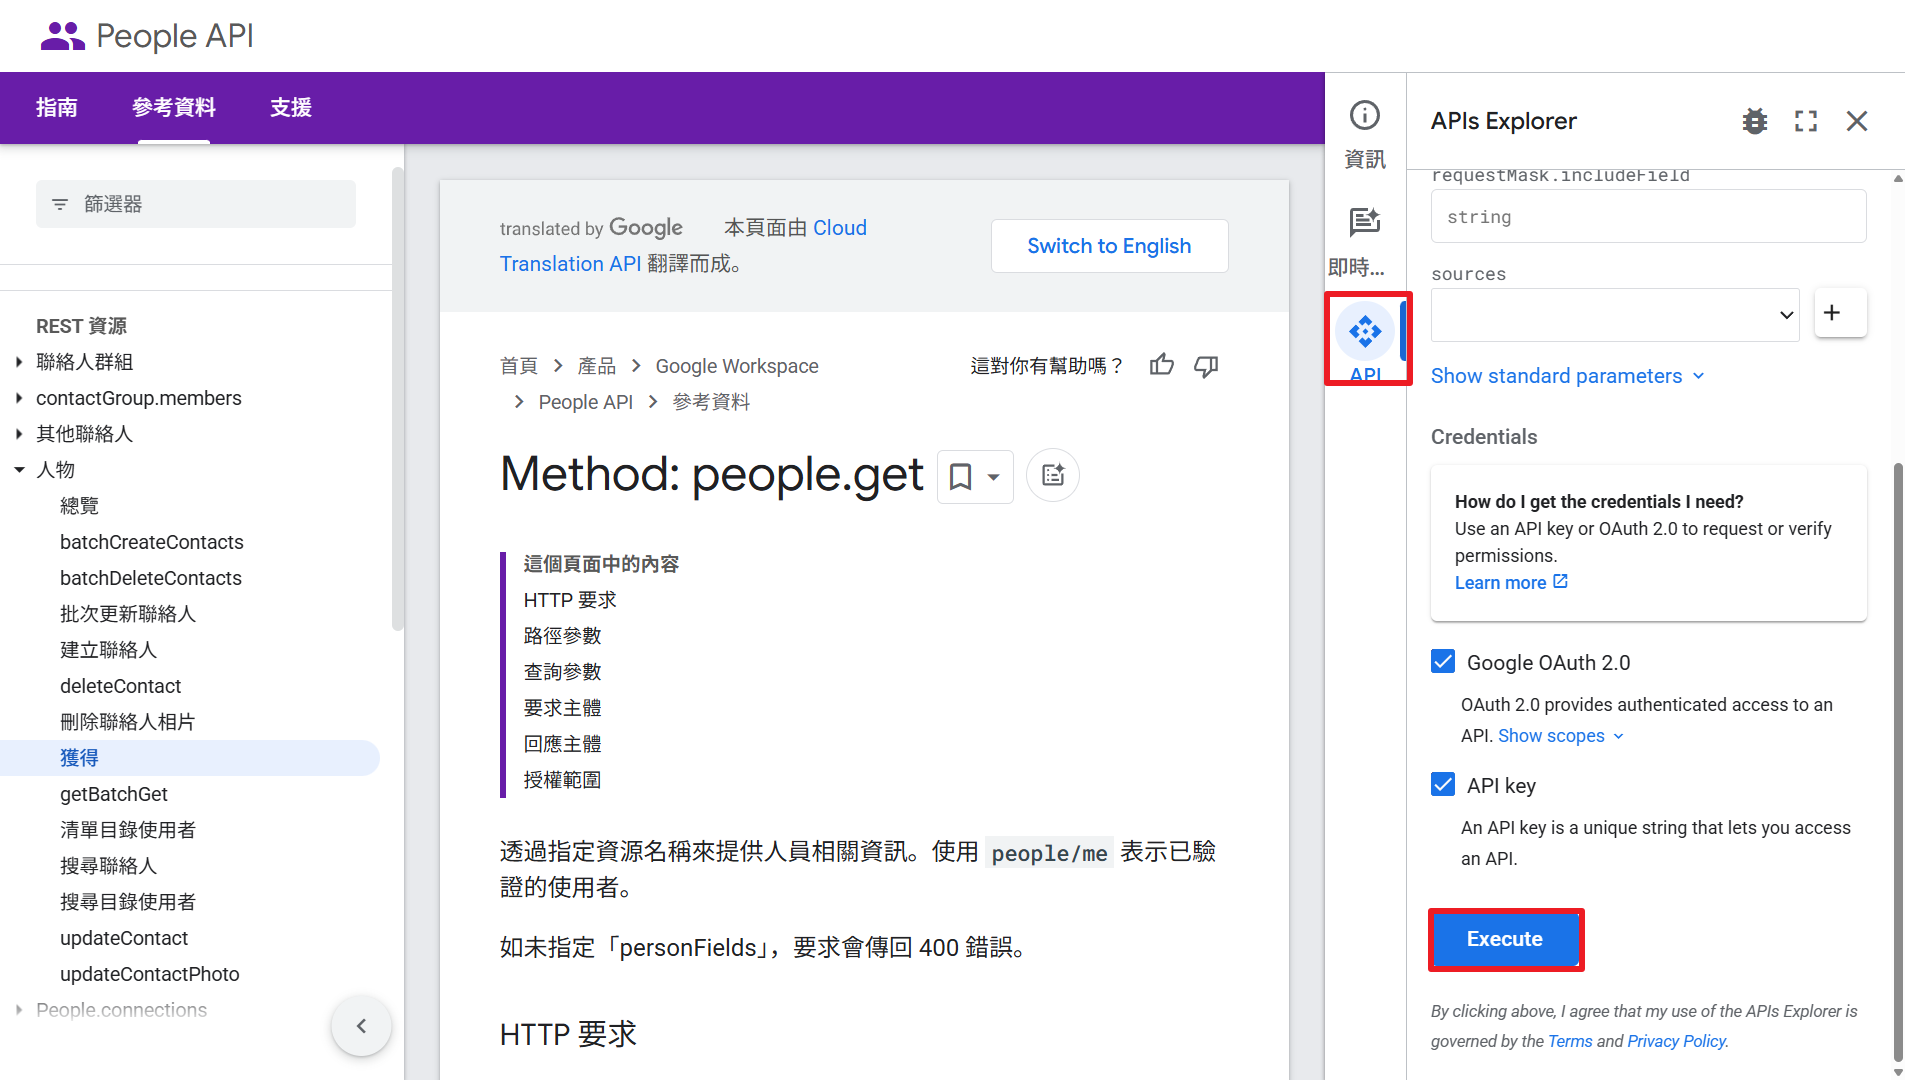Toggle the API key checkbox

tap(1443, 785)
